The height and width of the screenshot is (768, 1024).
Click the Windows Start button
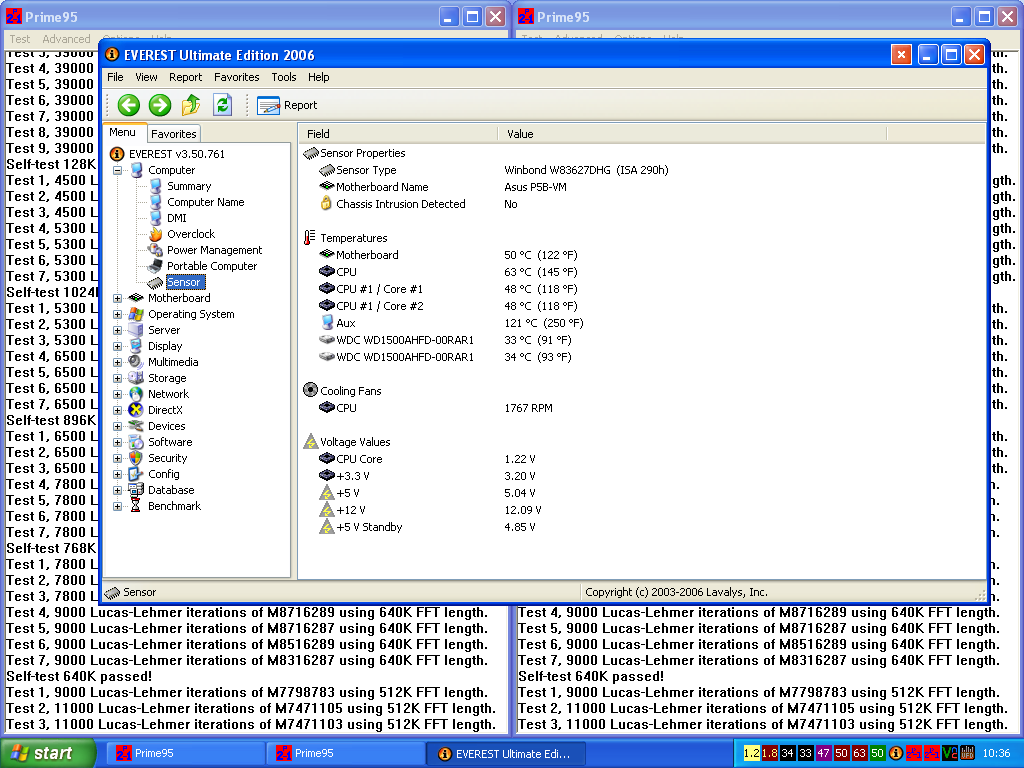point(47,754)
